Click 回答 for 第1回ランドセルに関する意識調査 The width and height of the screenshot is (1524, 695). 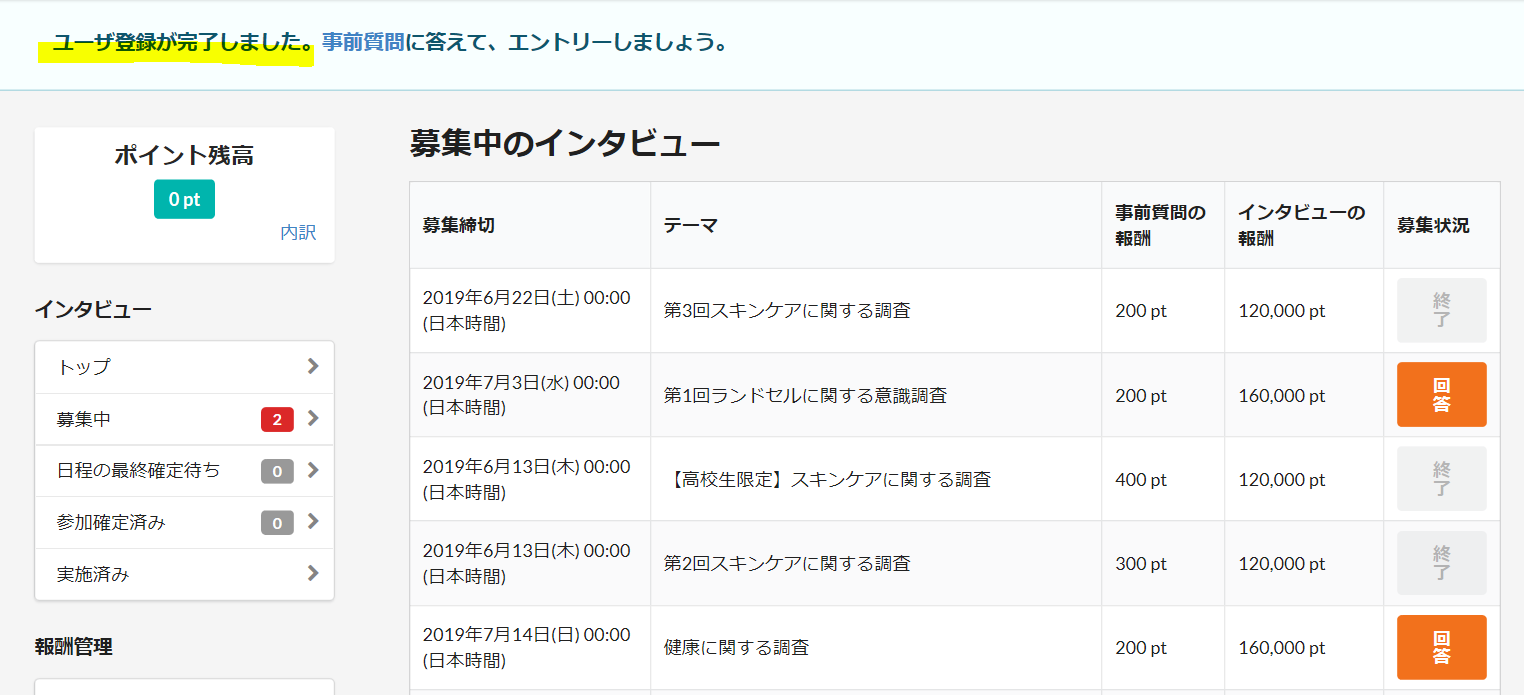pyautogui.click(x=1441, y=395)
